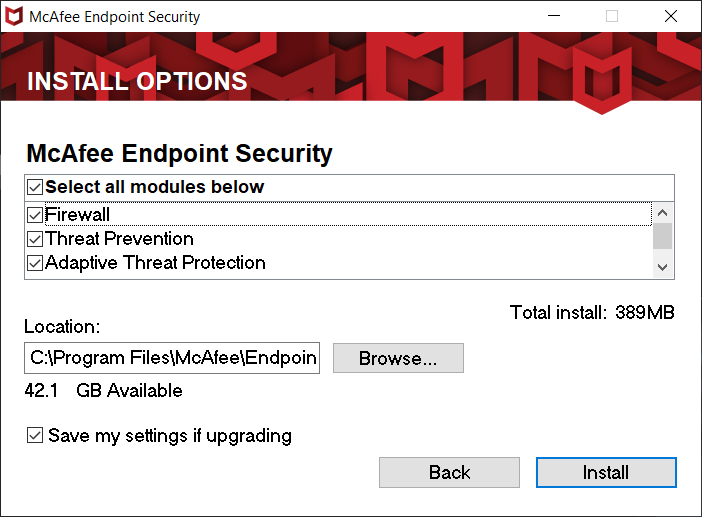The width and height of the screenshot is (702, 517).
Task: Minimize the installer window
Action: click(x=551, y=16)
